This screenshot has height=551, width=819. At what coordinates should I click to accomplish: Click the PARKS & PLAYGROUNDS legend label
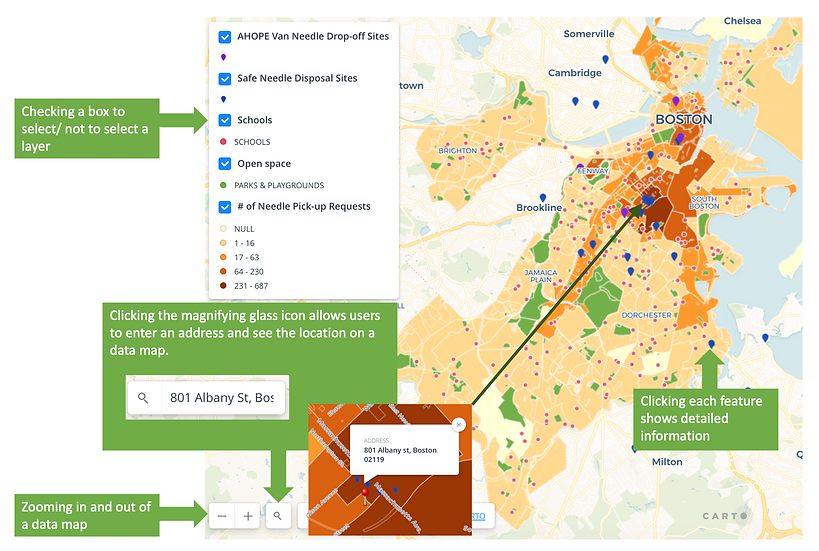tap(279, 185)
